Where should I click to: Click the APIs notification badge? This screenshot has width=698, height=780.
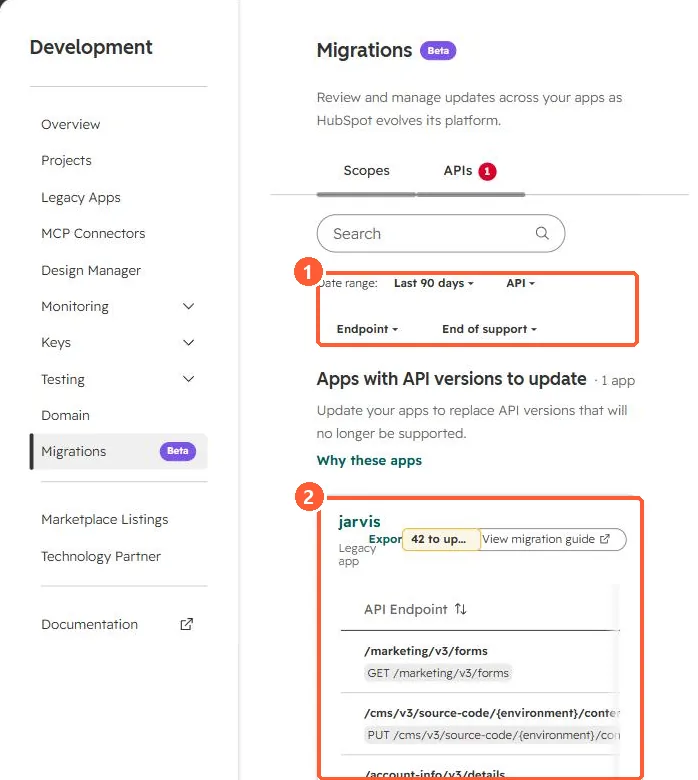(x=487, y=171)
